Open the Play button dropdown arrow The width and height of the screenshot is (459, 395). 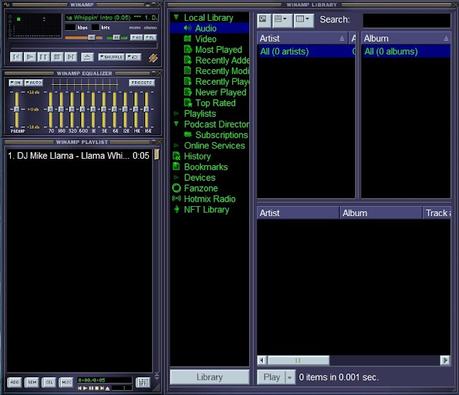tap(290, 377)
